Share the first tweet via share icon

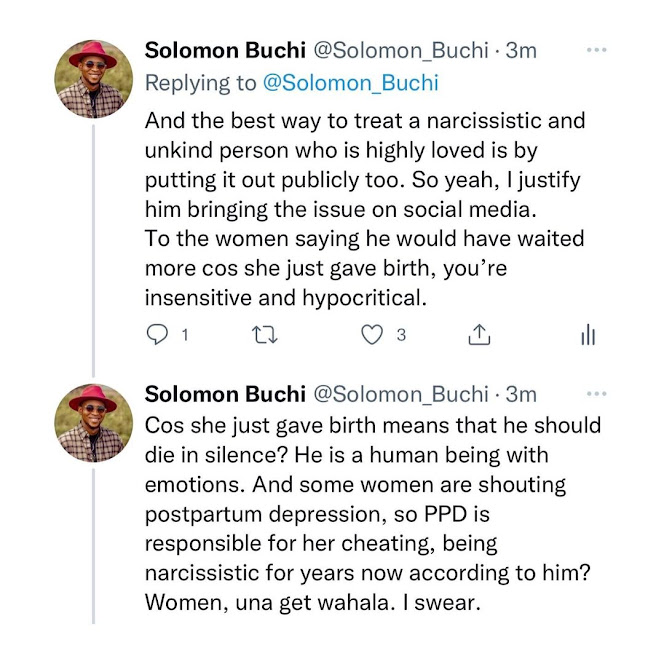point(479,336)
